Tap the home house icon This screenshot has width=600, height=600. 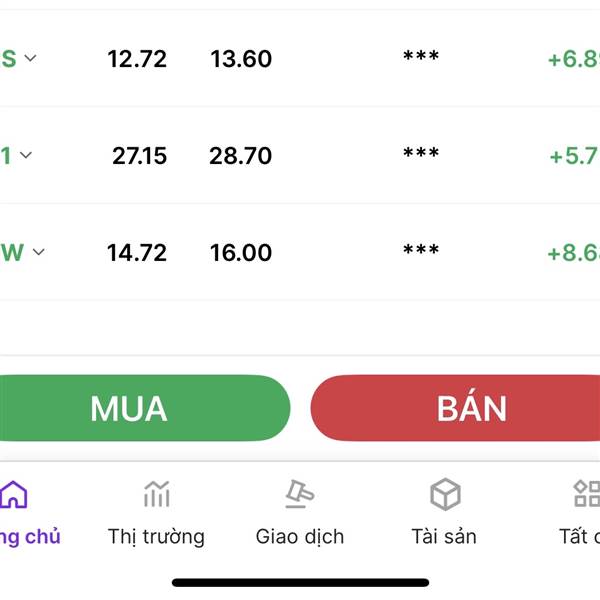pyautogui.click(x=14, y=494)
